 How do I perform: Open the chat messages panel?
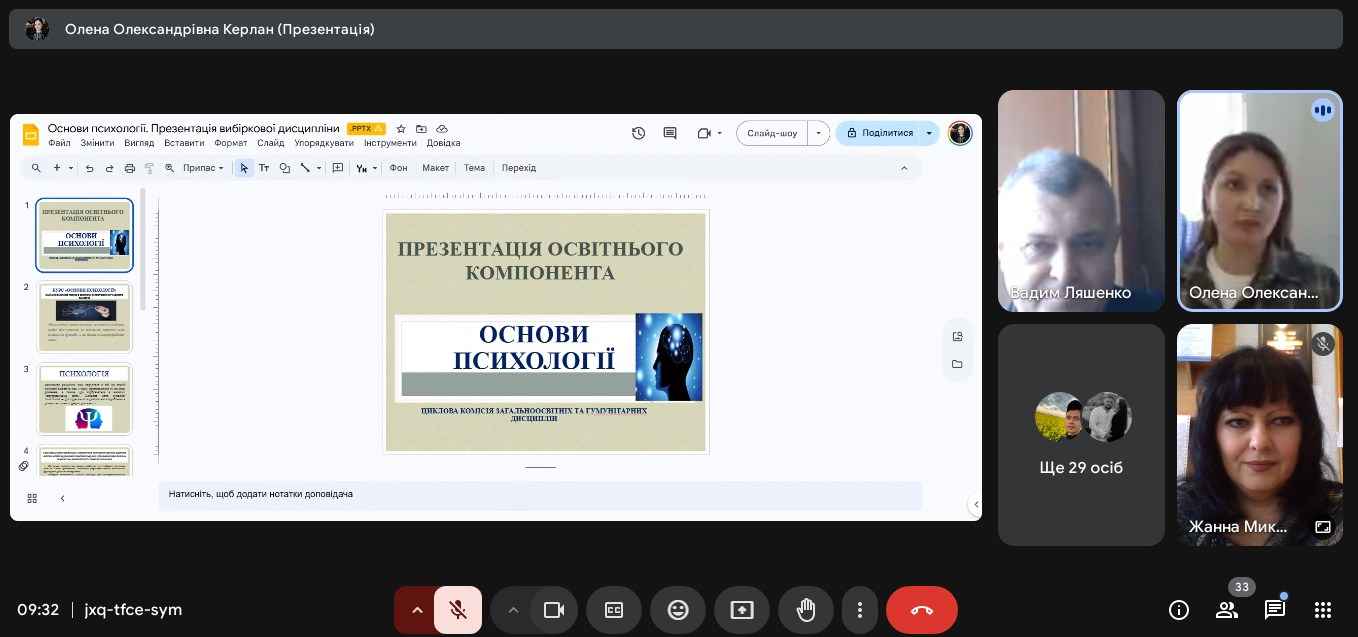1274,610
